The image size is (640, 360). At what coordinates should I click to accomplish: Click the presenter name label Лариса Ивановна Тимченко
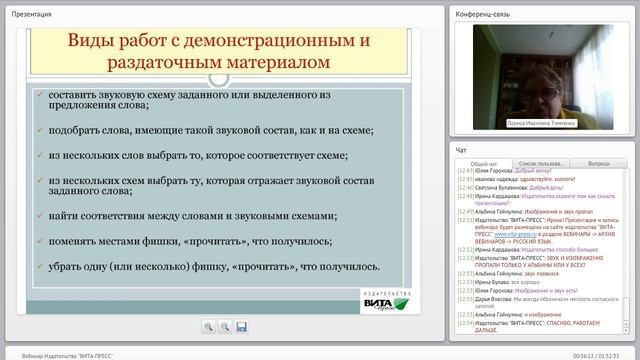coord(542,123)
